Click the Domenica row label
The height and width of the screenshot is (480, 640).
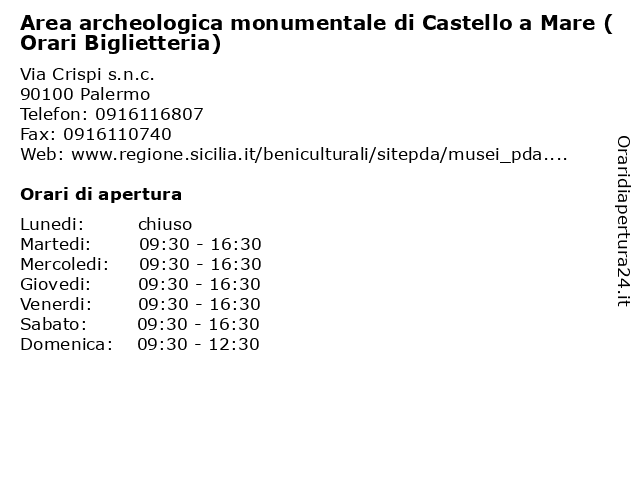coord(66,344)
